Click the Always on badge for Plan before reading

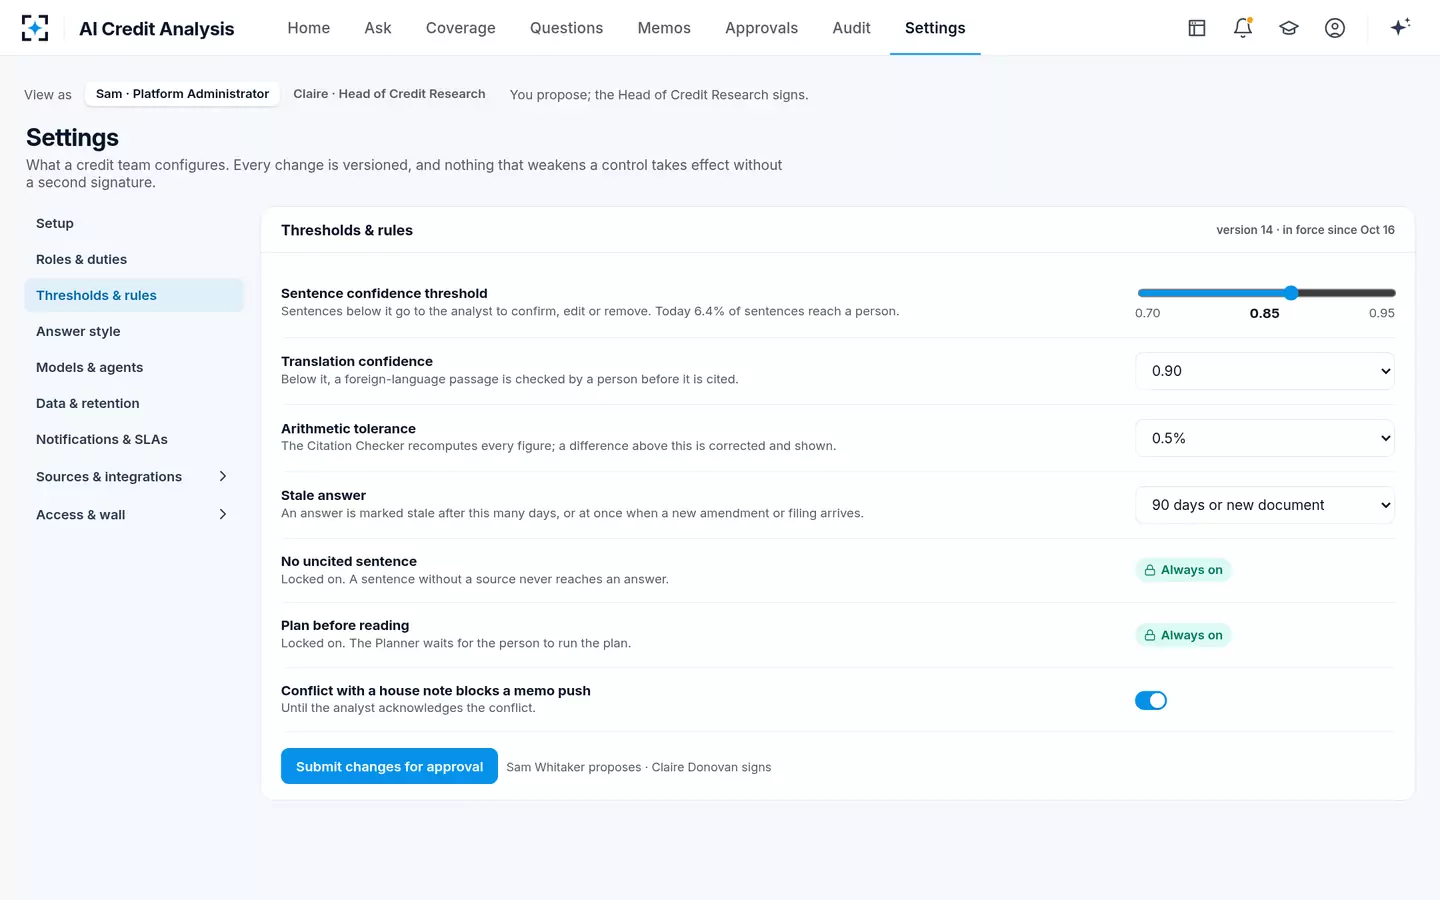pyautogui.click(x=1183, y=635)
